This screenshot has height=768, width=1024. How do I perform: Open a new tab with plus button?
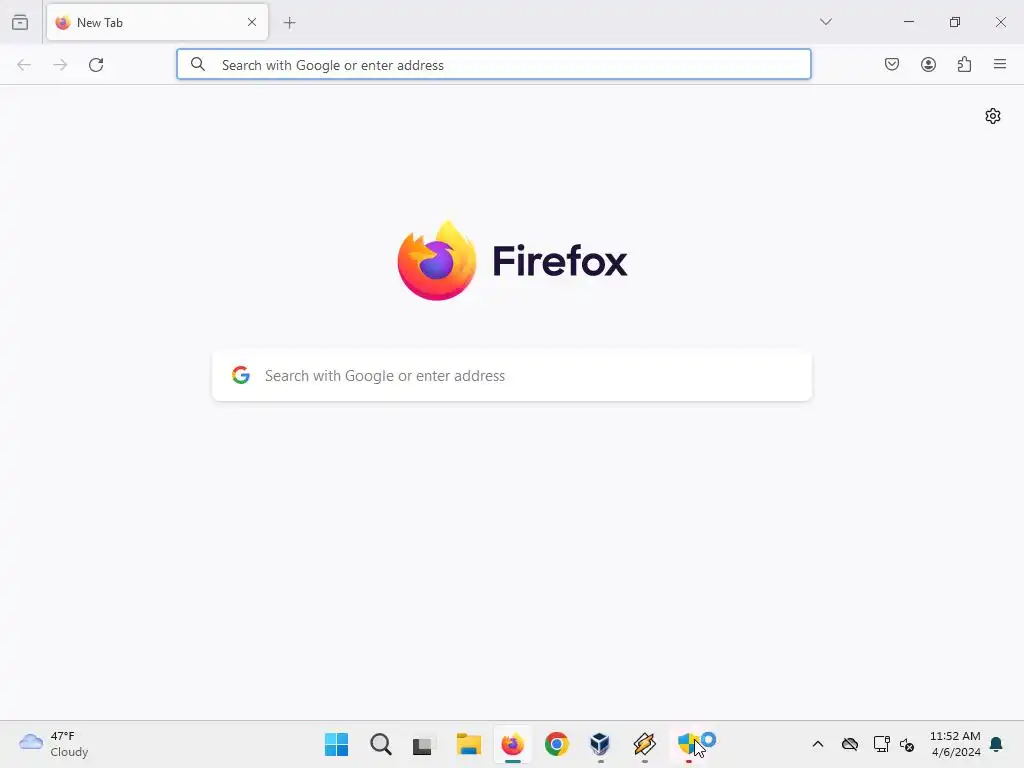click(289, 23)
